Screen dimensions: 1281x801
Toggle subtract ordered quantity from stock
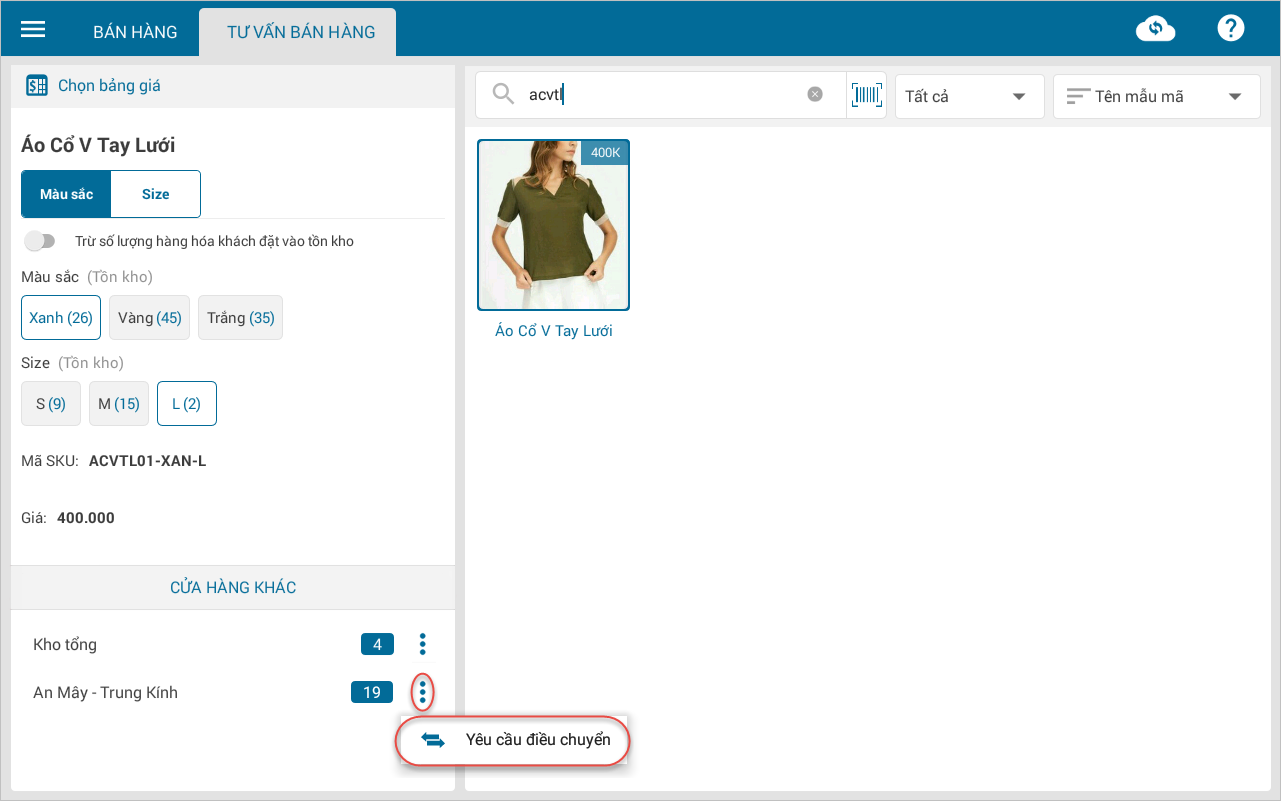(x=40, y=241)
